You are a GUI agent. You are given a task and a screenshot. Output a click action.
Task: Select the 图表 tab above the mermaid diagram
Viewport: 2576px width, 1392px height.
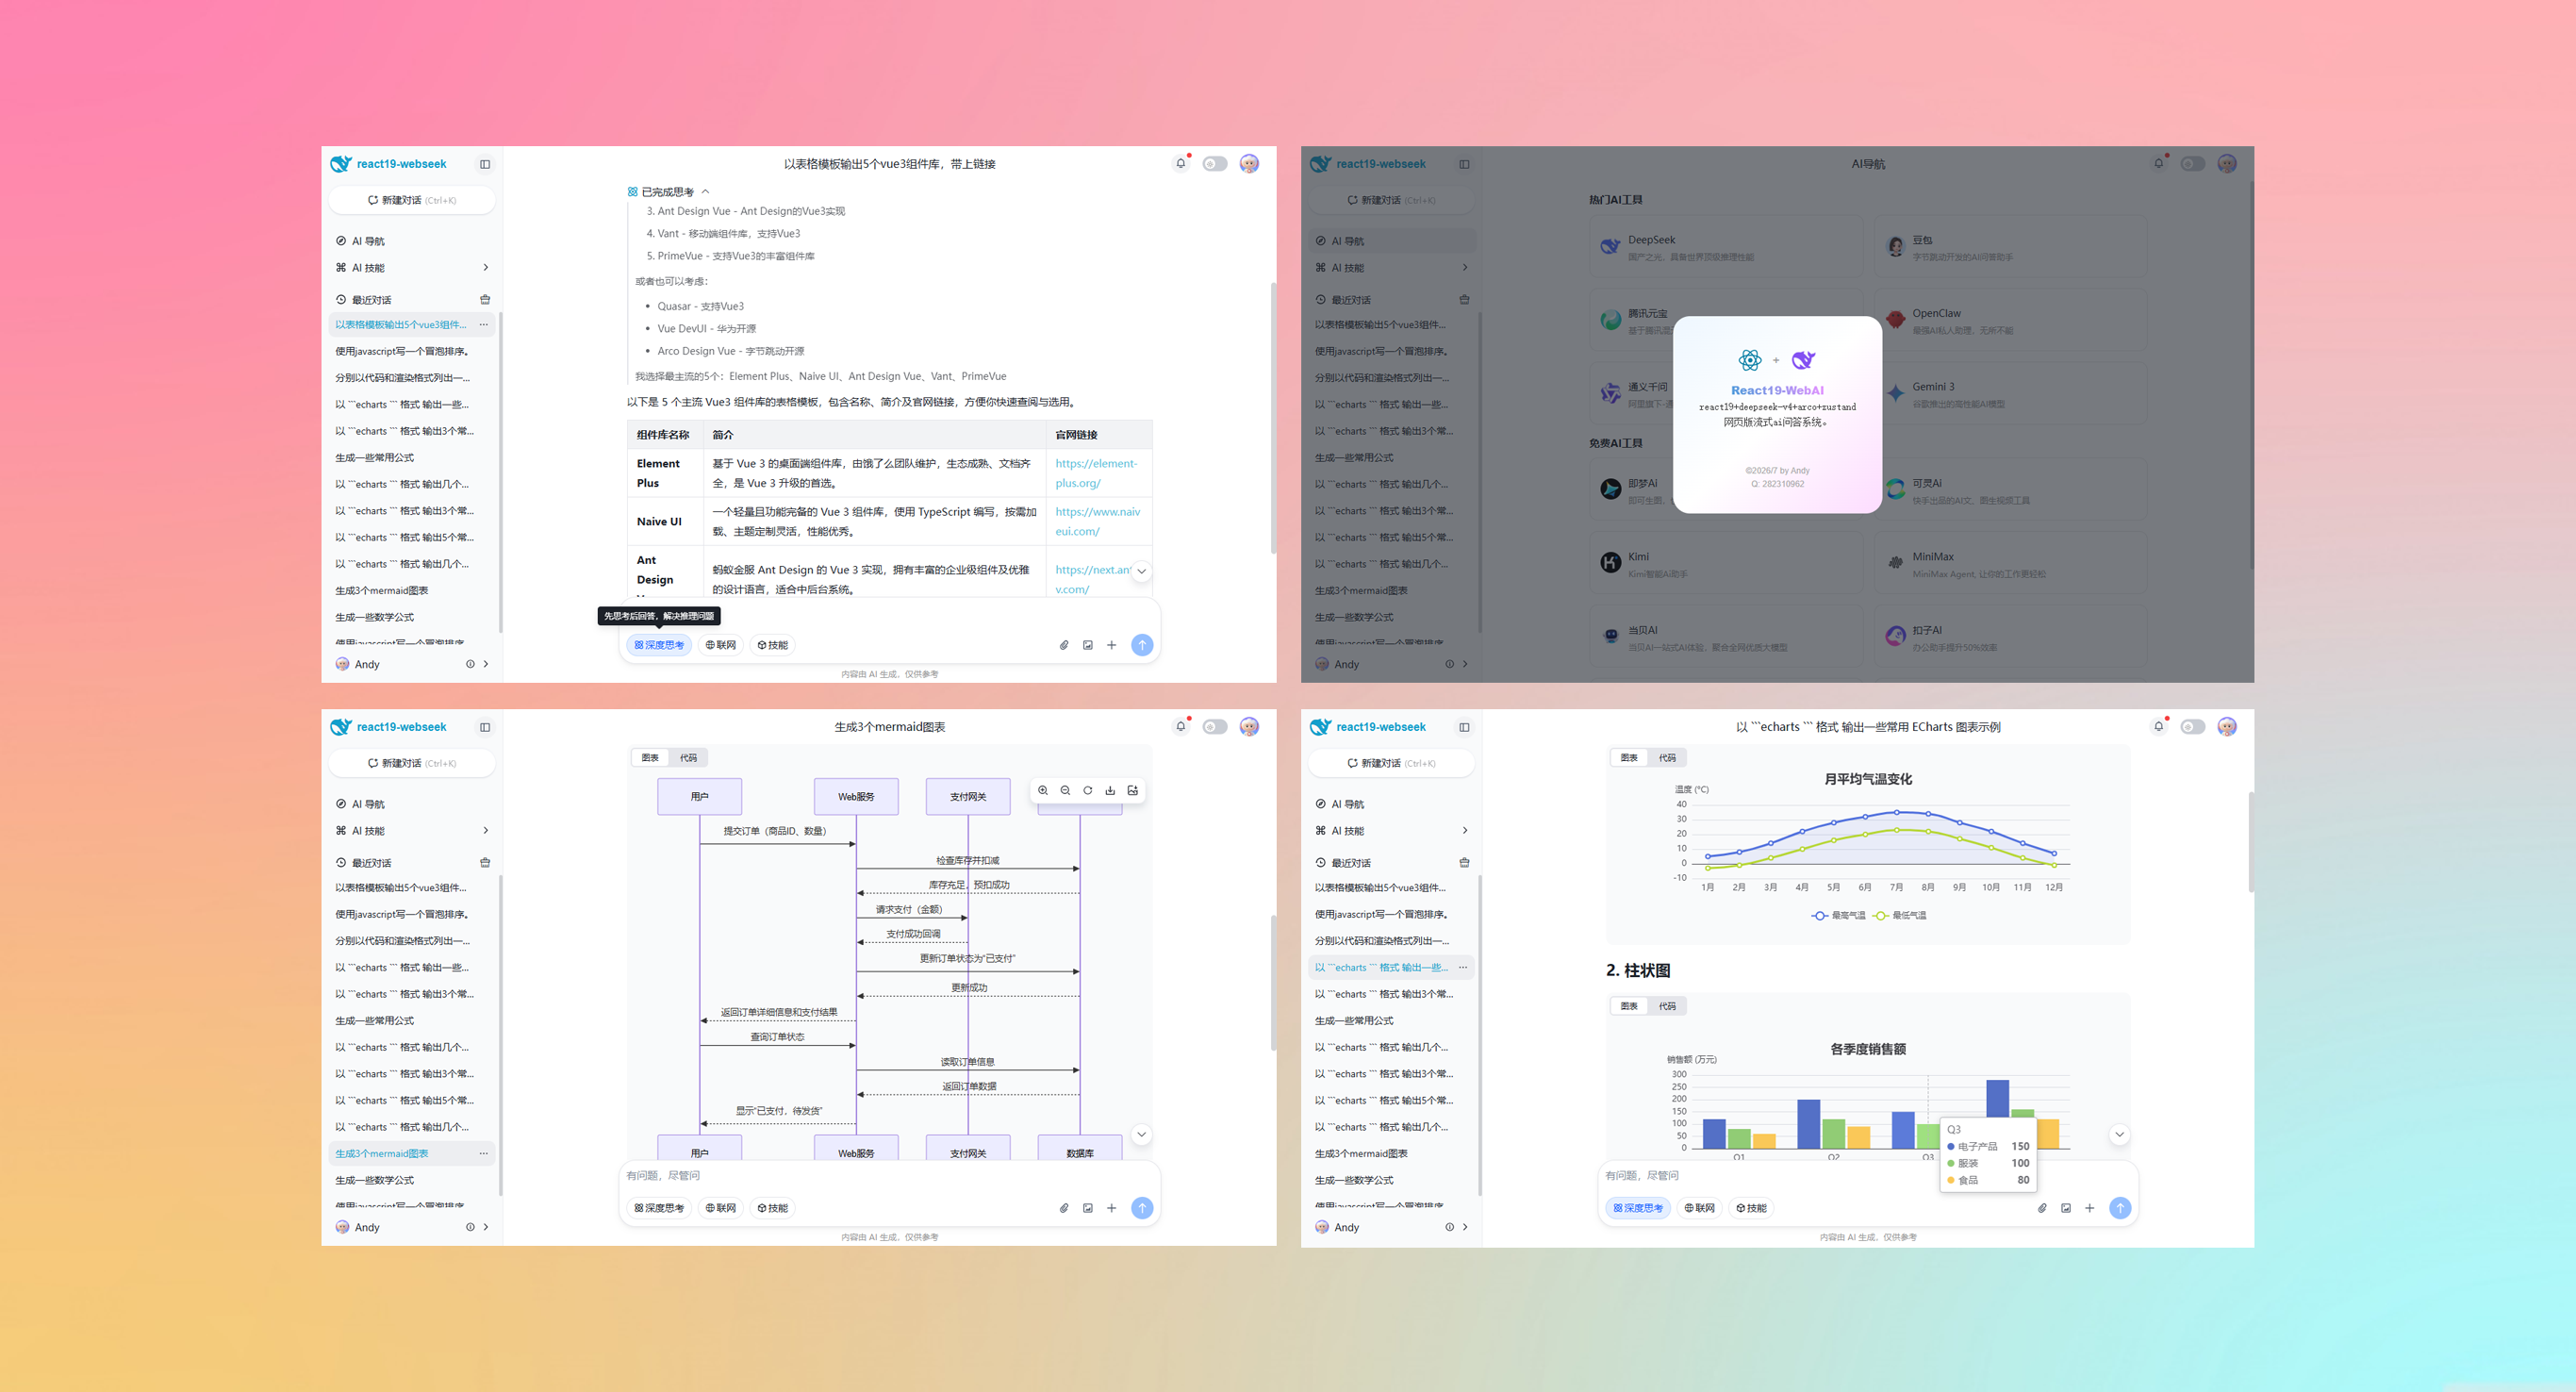[x=650, y=758]
